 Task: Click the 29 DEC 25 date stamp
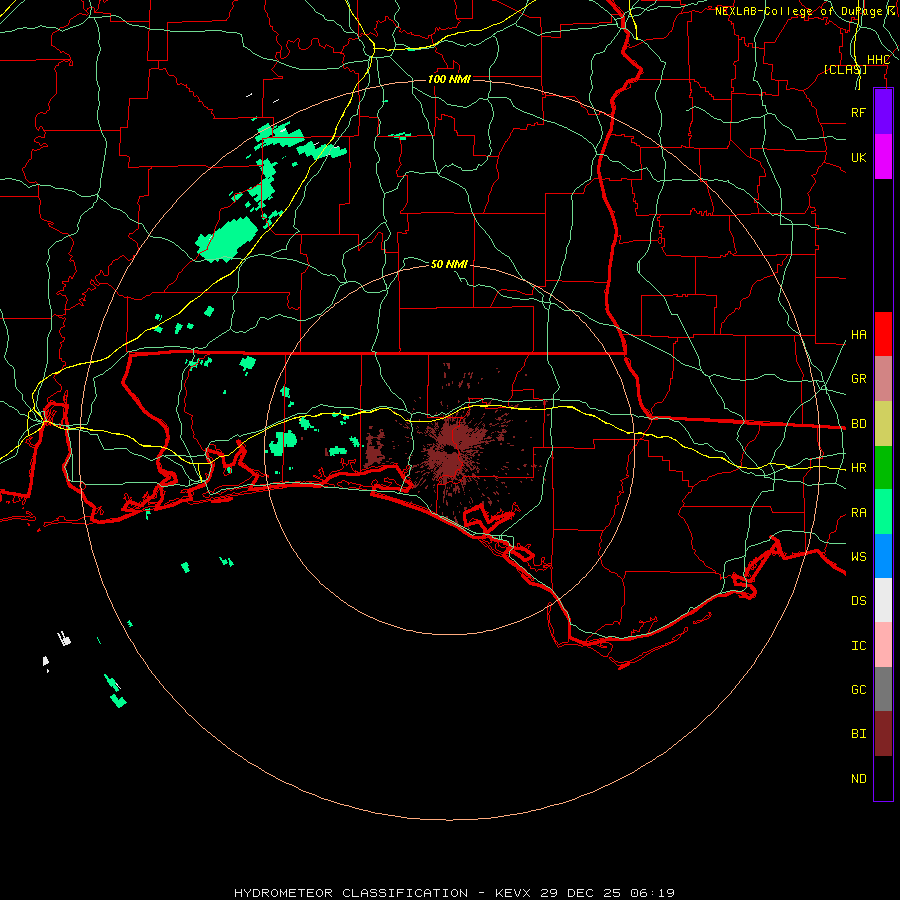coord(580,893)
